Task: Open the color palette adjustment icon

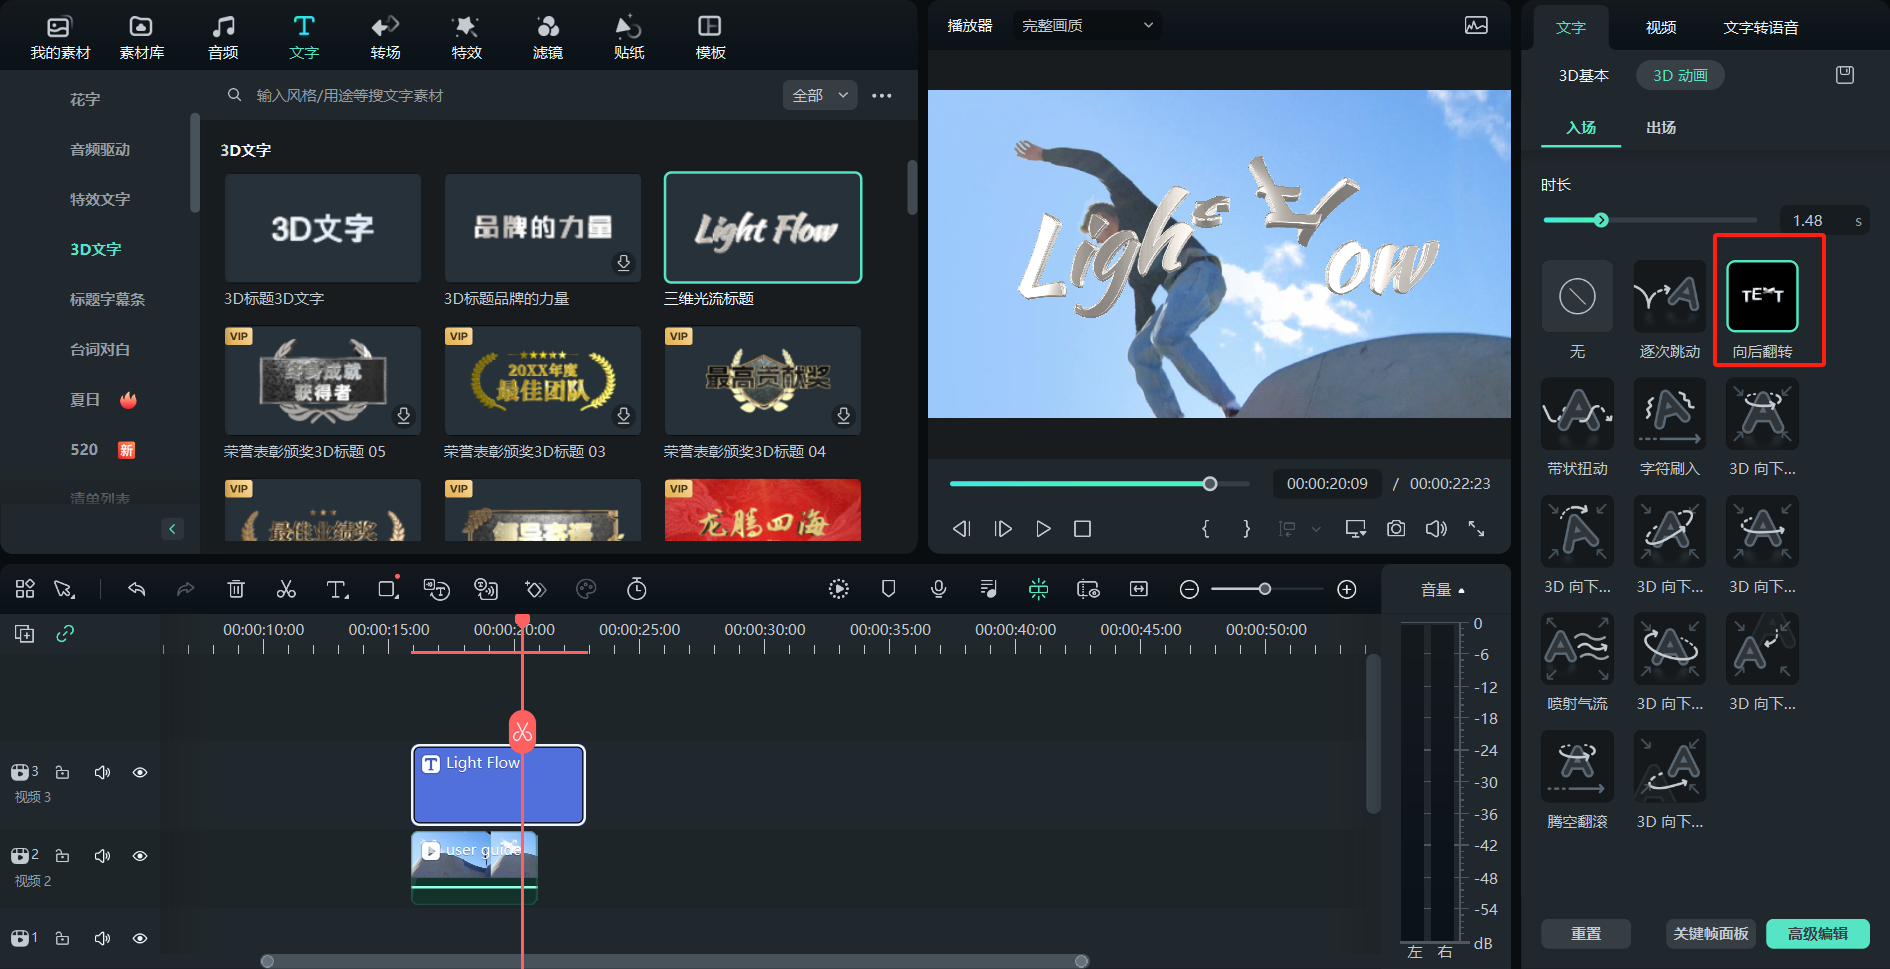Action: (586, 589)
